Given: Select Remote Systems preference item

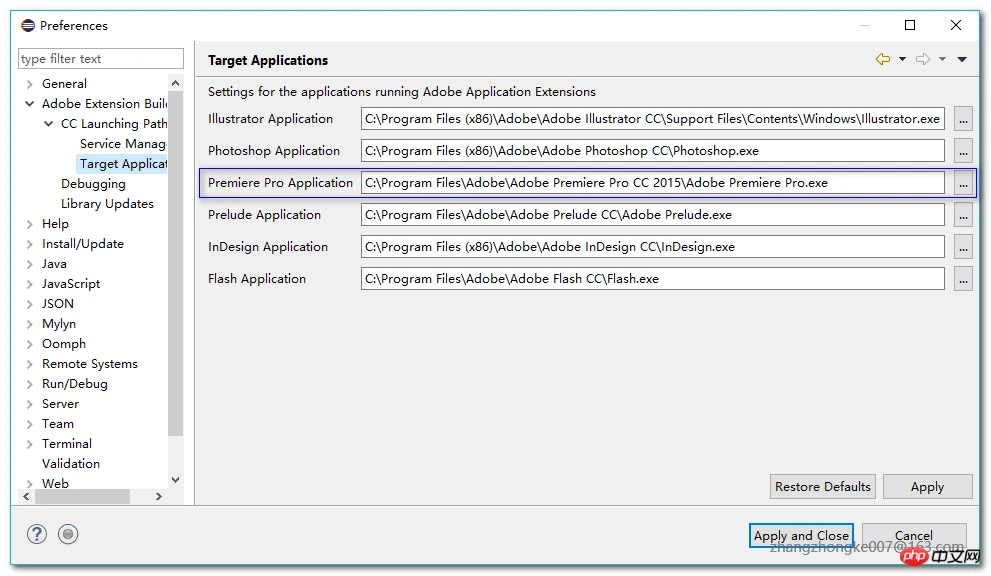Looking at the screenshot, I should [90, 364].
